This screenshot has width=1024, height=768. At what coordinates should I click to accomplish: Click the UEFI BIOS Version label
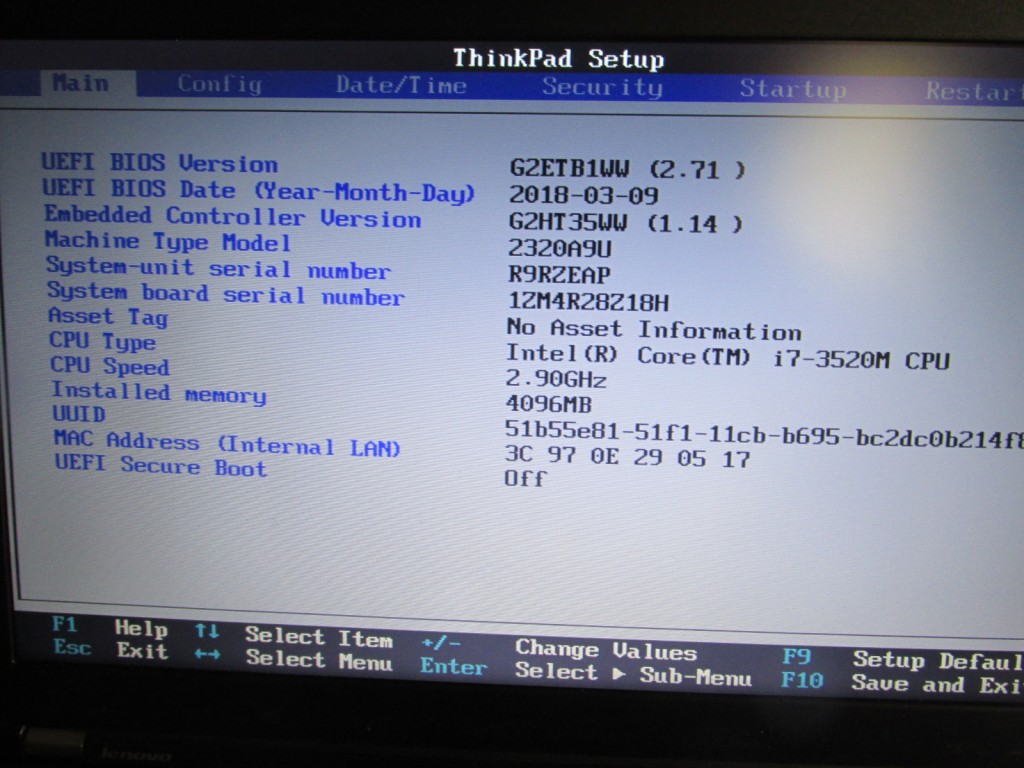[160, 163]
